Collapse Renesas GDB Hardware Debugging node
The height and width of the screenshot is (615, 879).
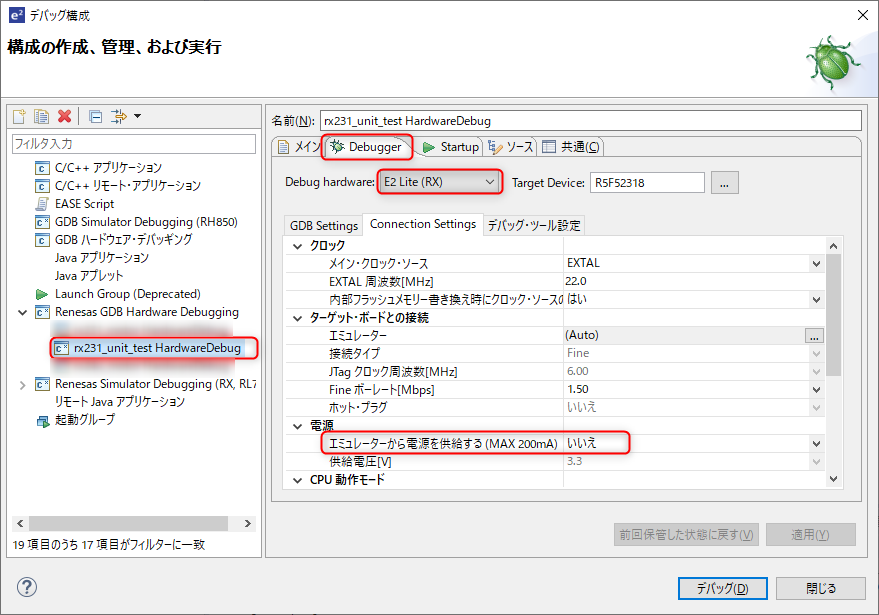click(22, 312)
